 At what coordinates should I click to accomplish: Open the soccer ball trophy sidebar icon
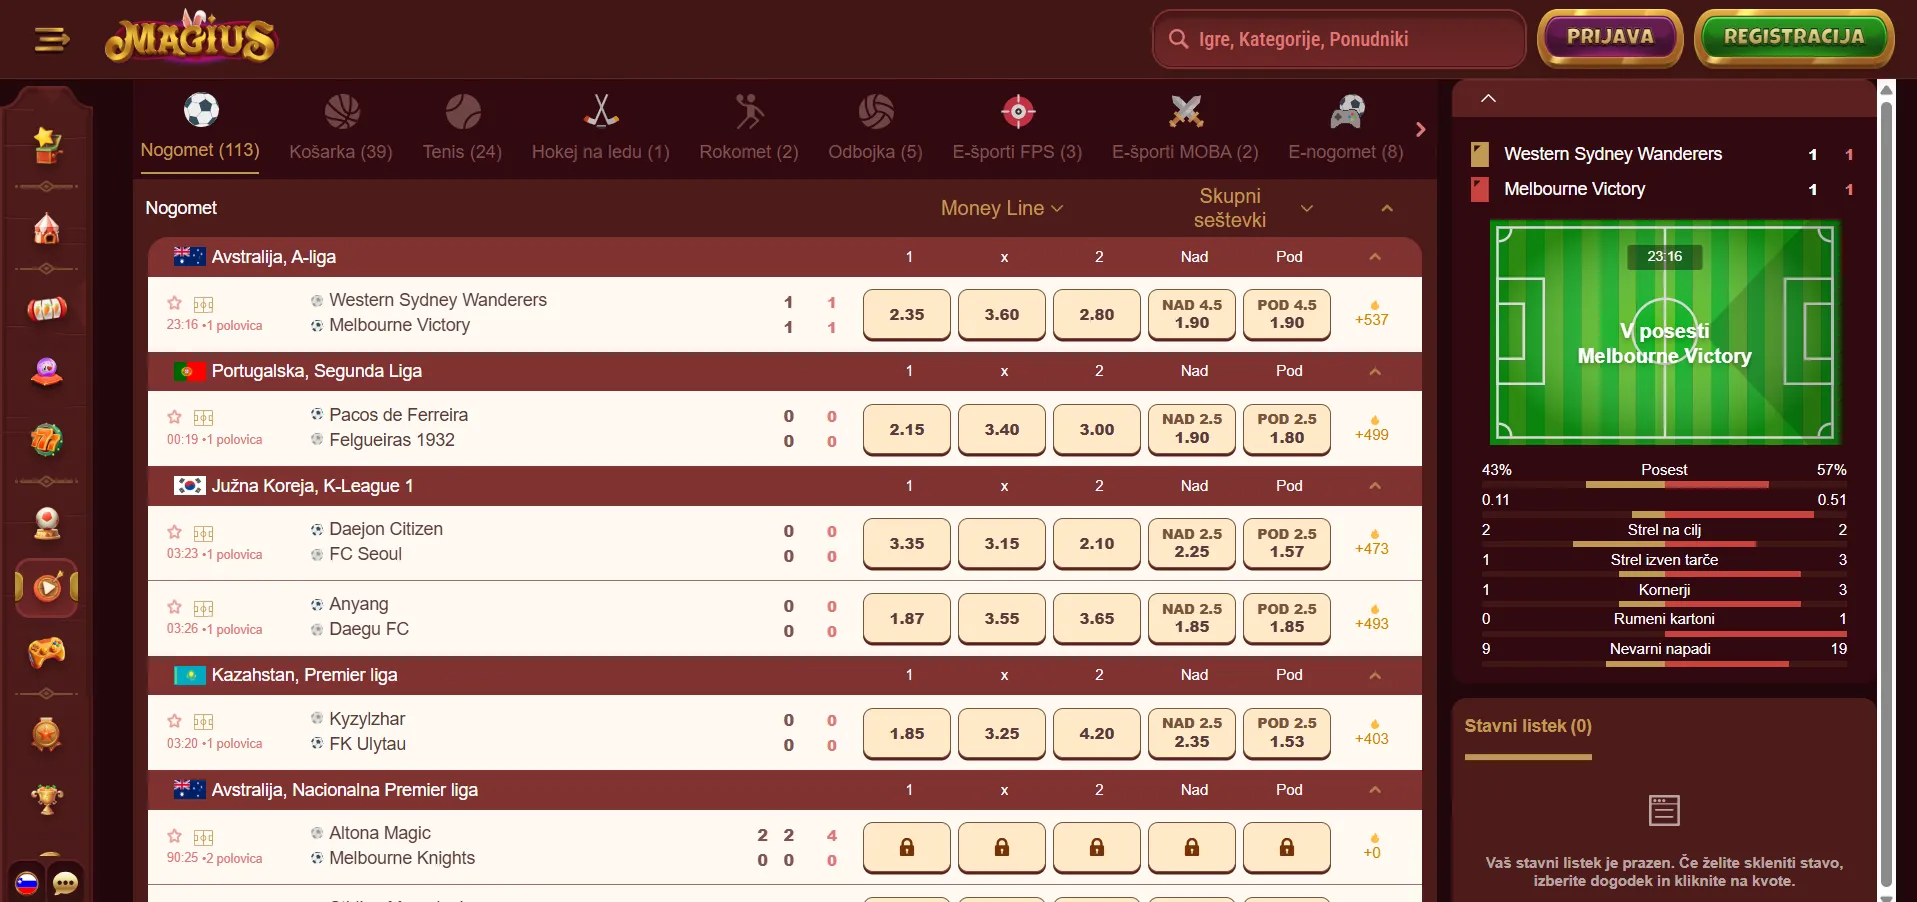(x=47, y=523)
